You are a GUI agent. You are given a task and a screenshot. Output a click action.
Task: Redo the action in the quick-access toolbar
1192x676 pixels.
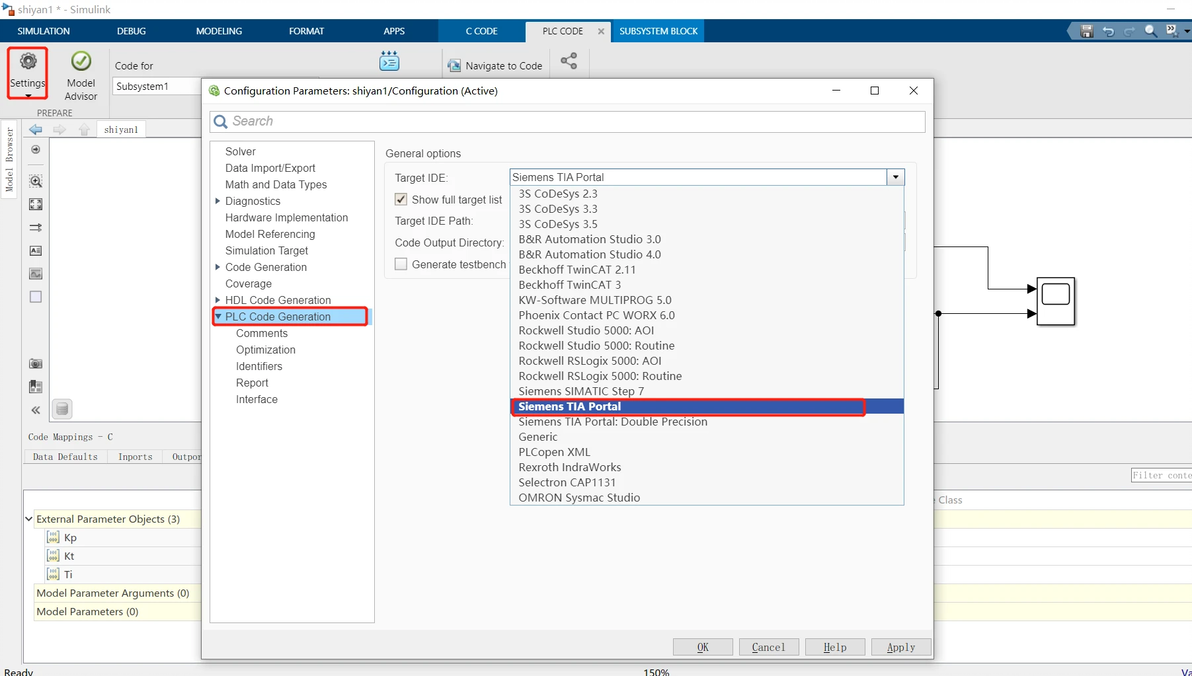click(x=1129, y=31)
